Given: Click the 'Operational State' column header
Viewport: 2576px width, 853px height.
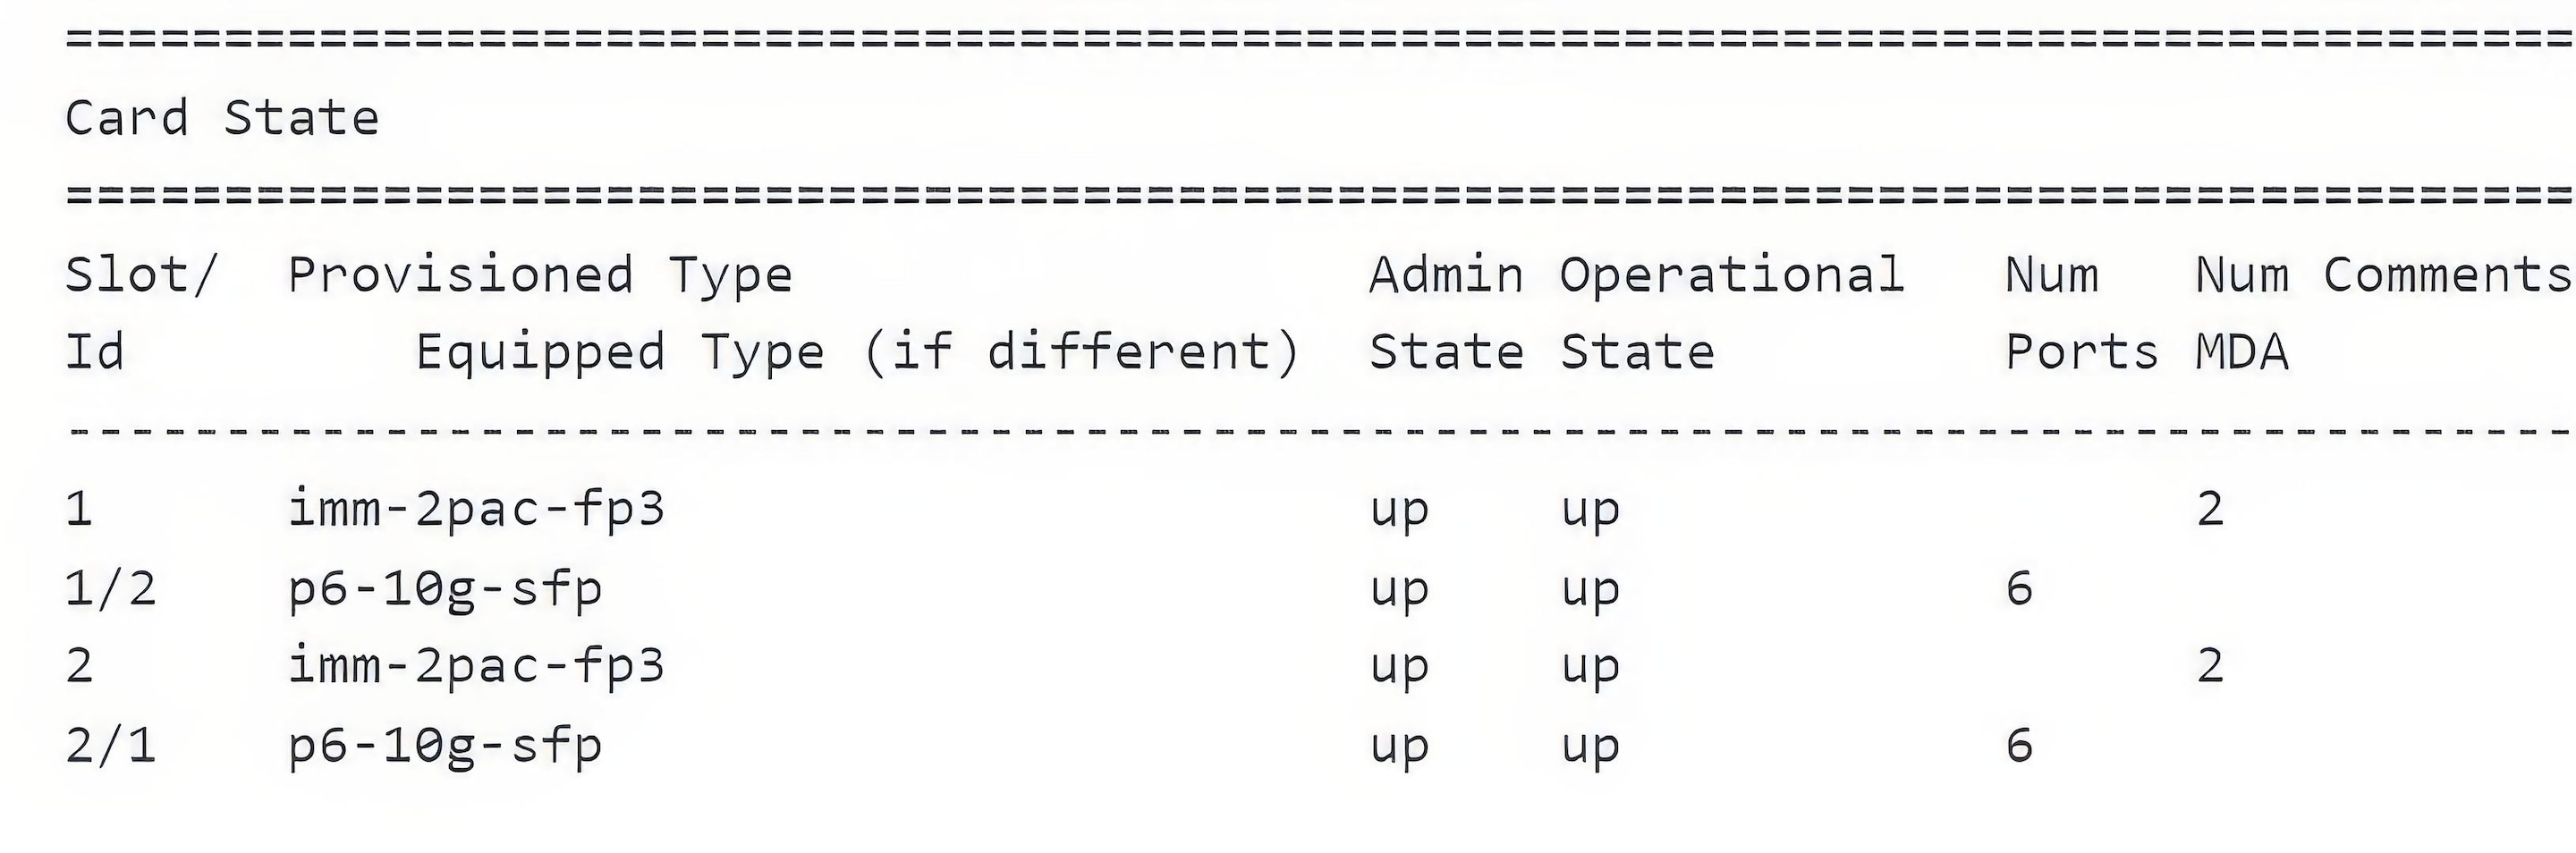Looking at the screenshot, I should [x=1732, y=313].
